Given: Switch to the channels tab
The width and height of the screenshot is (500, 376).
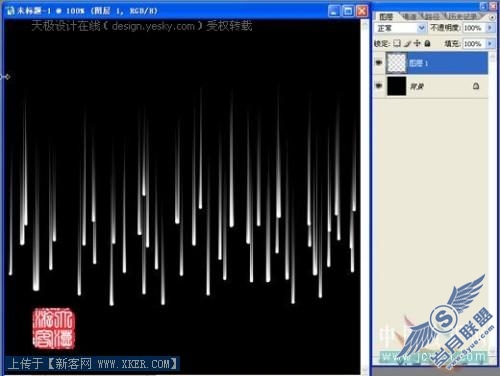Looking at the screenshot, I should click(409, 16).
